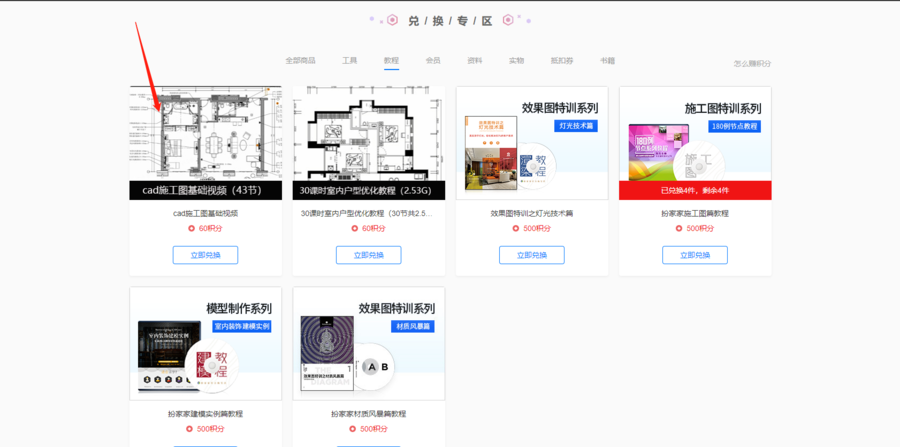Open the 会员 tab
The width and height of the screenshot is (900, 447).
click(x=433, y=60)
